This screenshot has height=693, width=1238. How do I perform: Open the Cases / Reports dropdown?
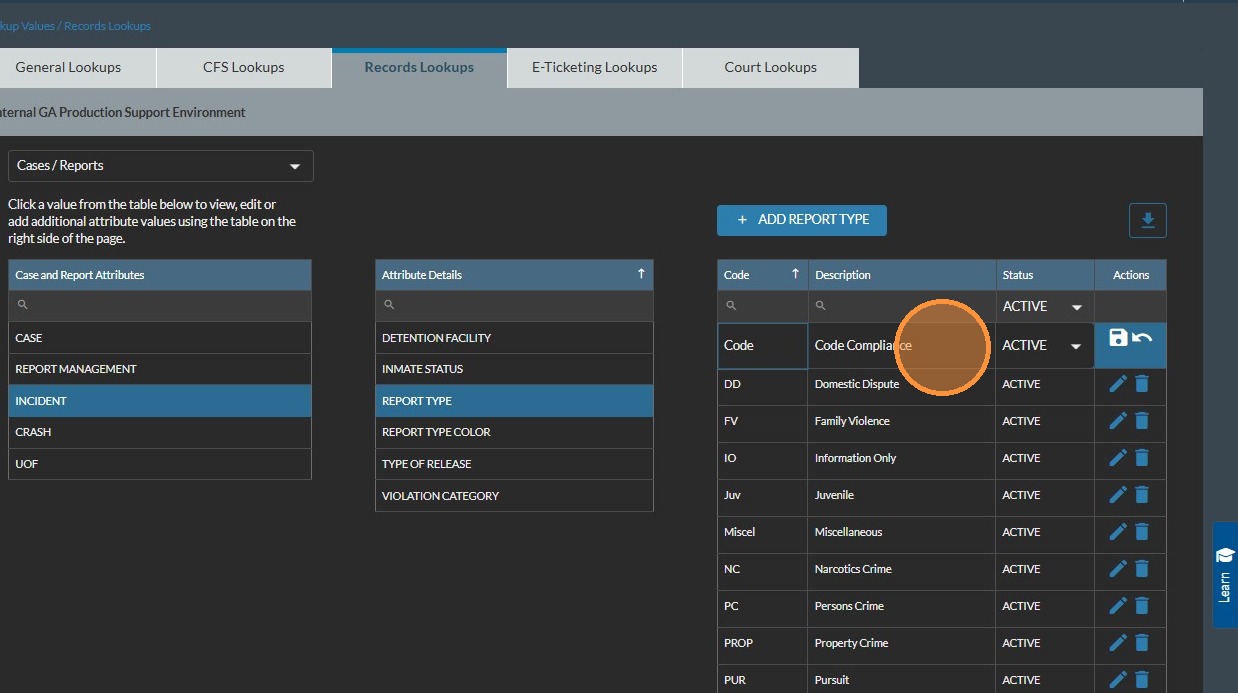[x=160, y=166]
